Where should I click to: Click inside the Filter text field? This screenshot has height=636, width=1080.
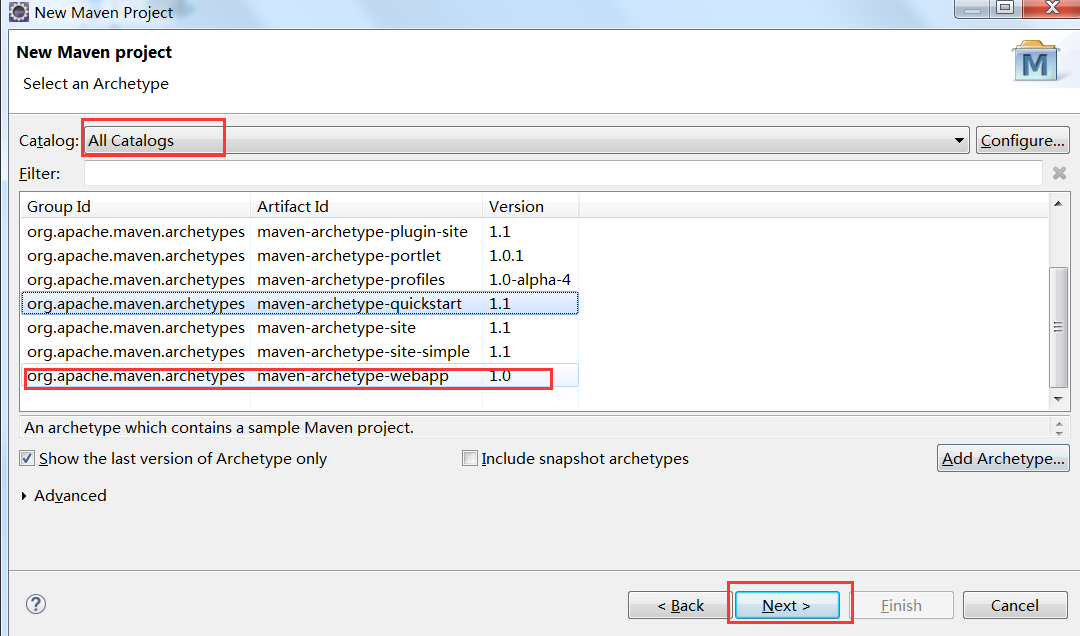[x=563, y=173]
